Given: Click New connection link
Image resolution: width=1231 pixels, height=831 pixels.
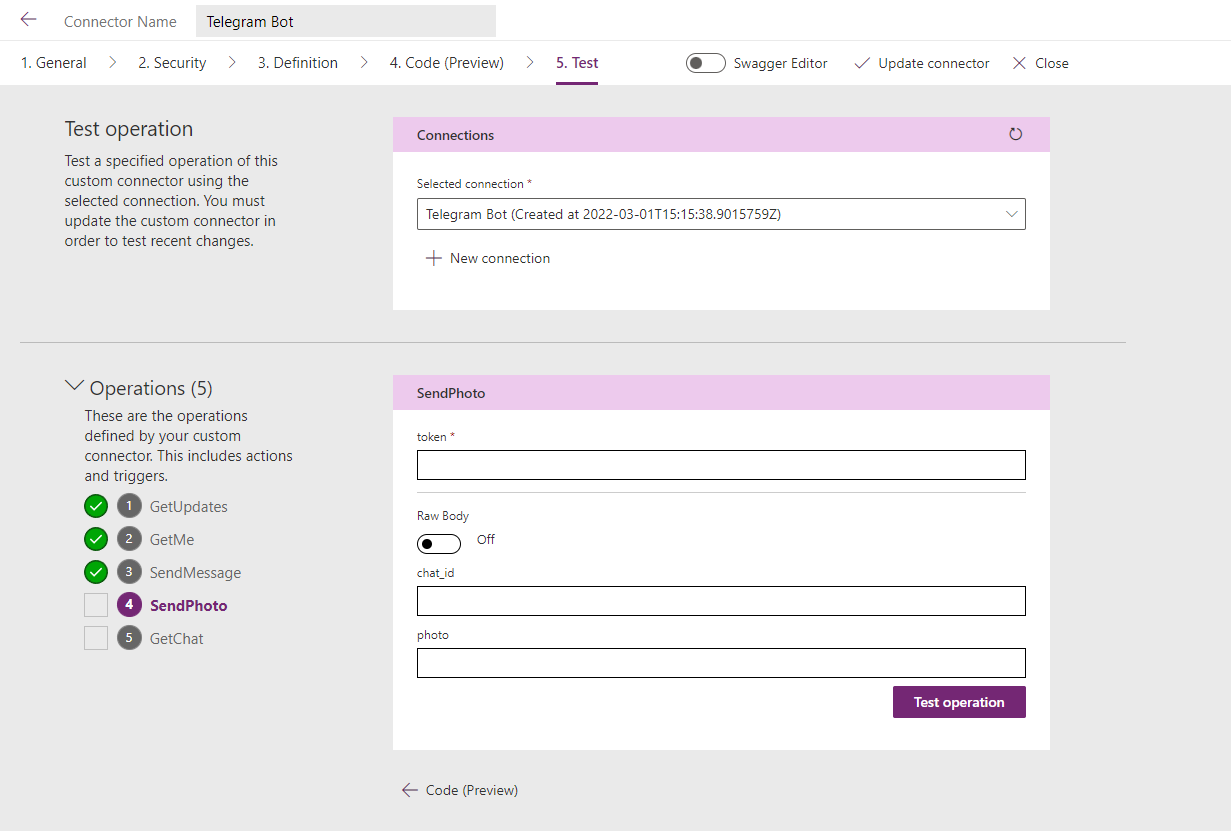Looking at the screenshot, I should [500, 258].
